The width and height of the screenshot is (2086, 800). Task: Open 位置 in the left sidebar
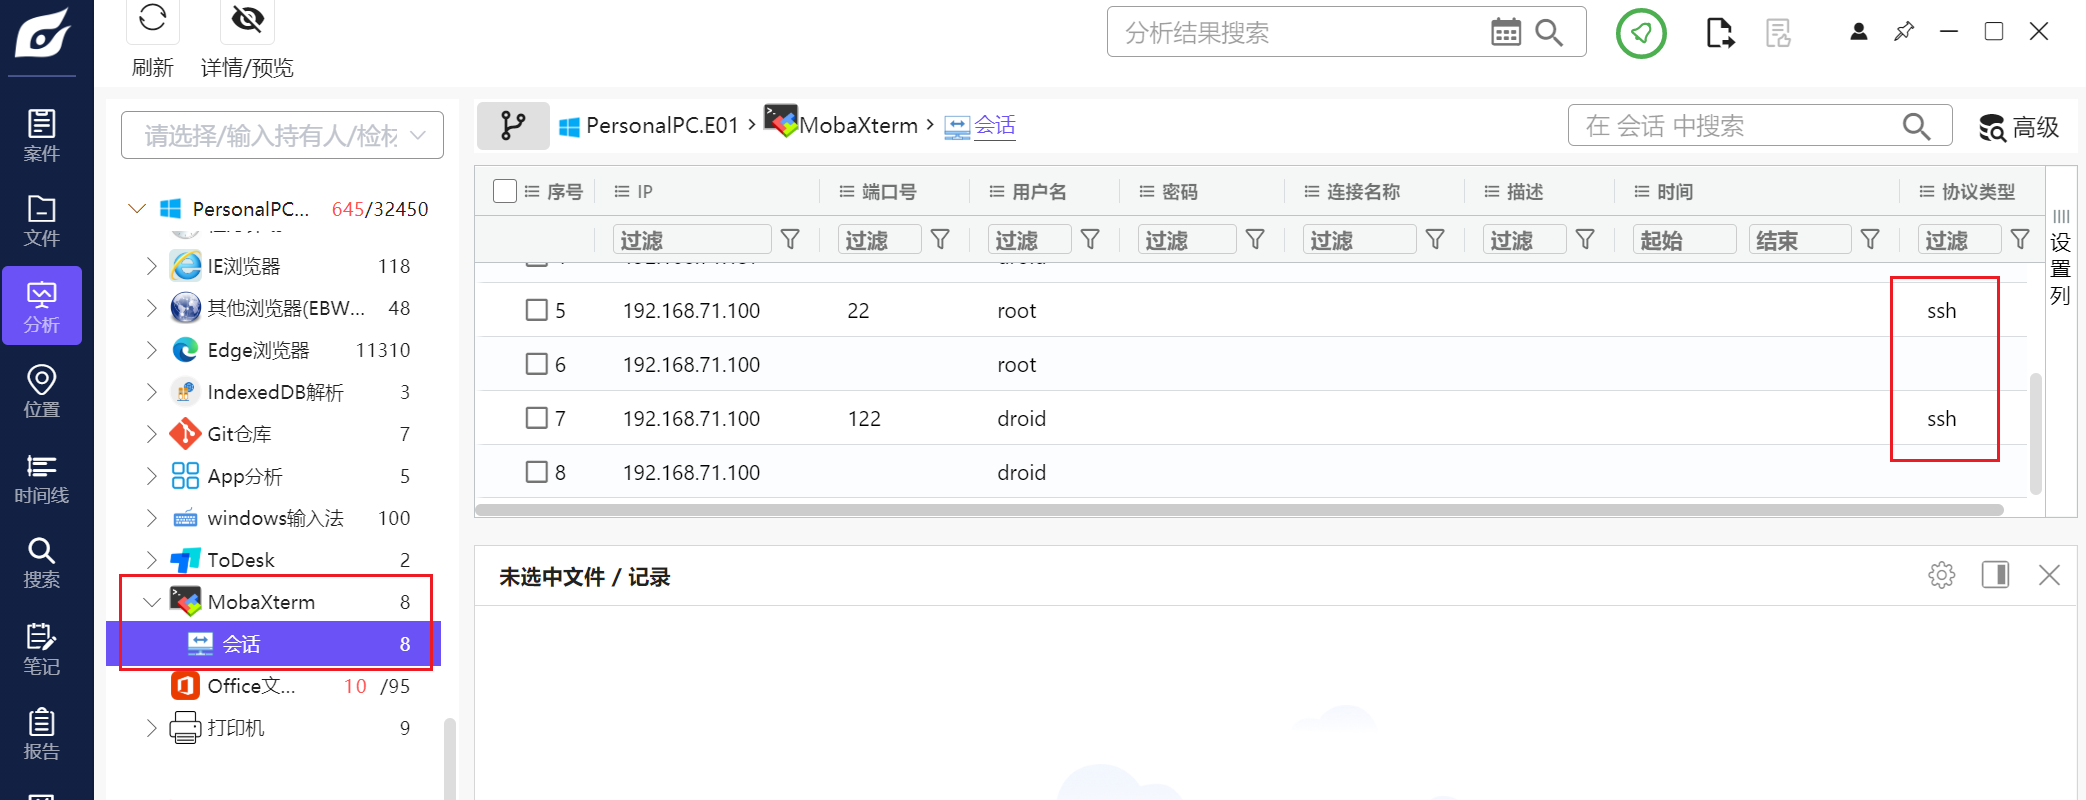[x=42, y=392]
